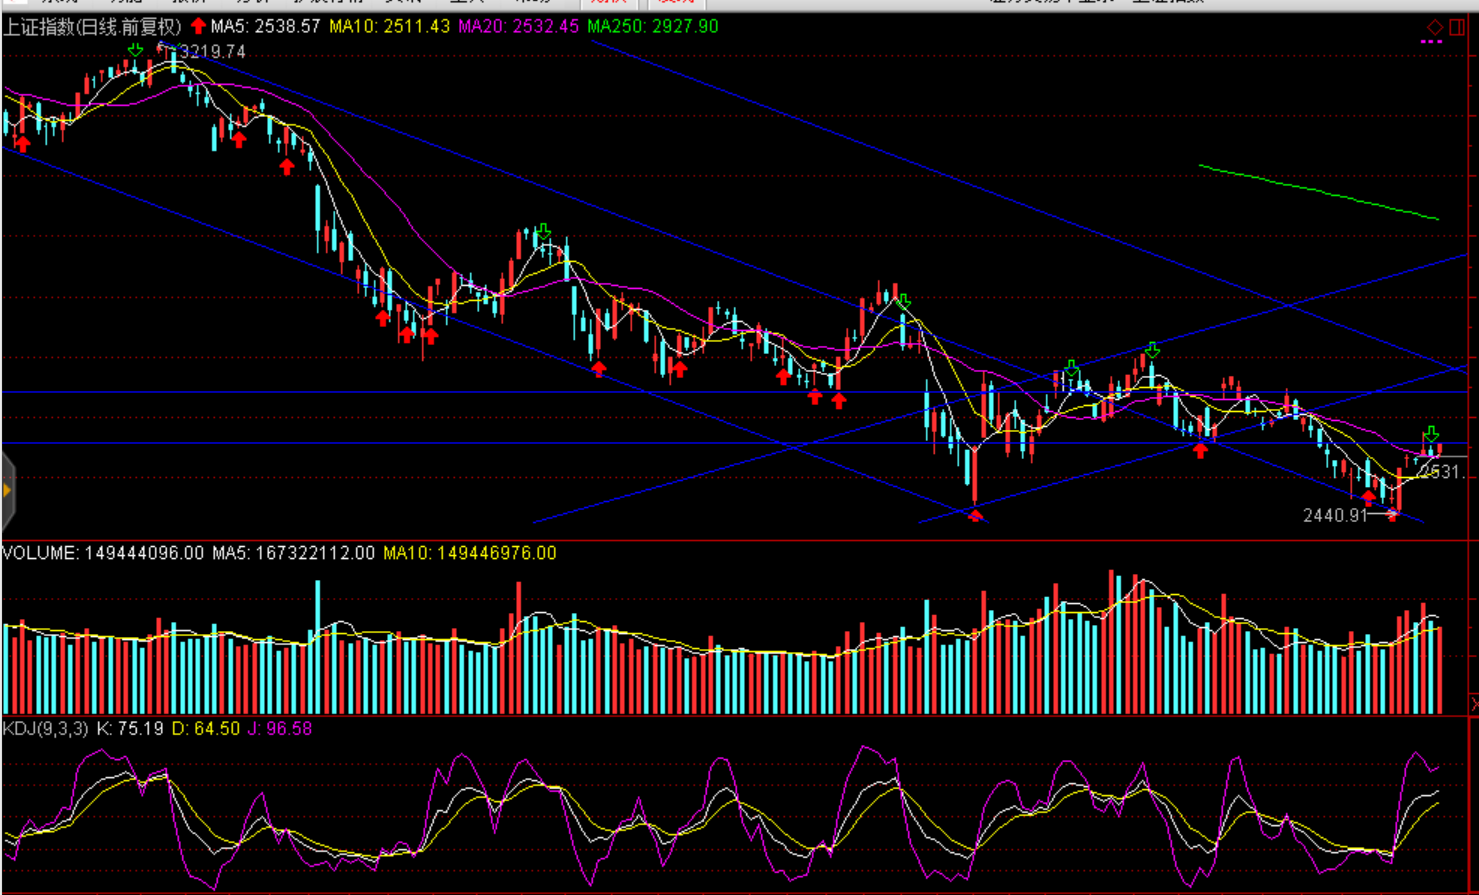Click the MA250: 2927.90 green label

pyautogui.click(x=652, y=27)
